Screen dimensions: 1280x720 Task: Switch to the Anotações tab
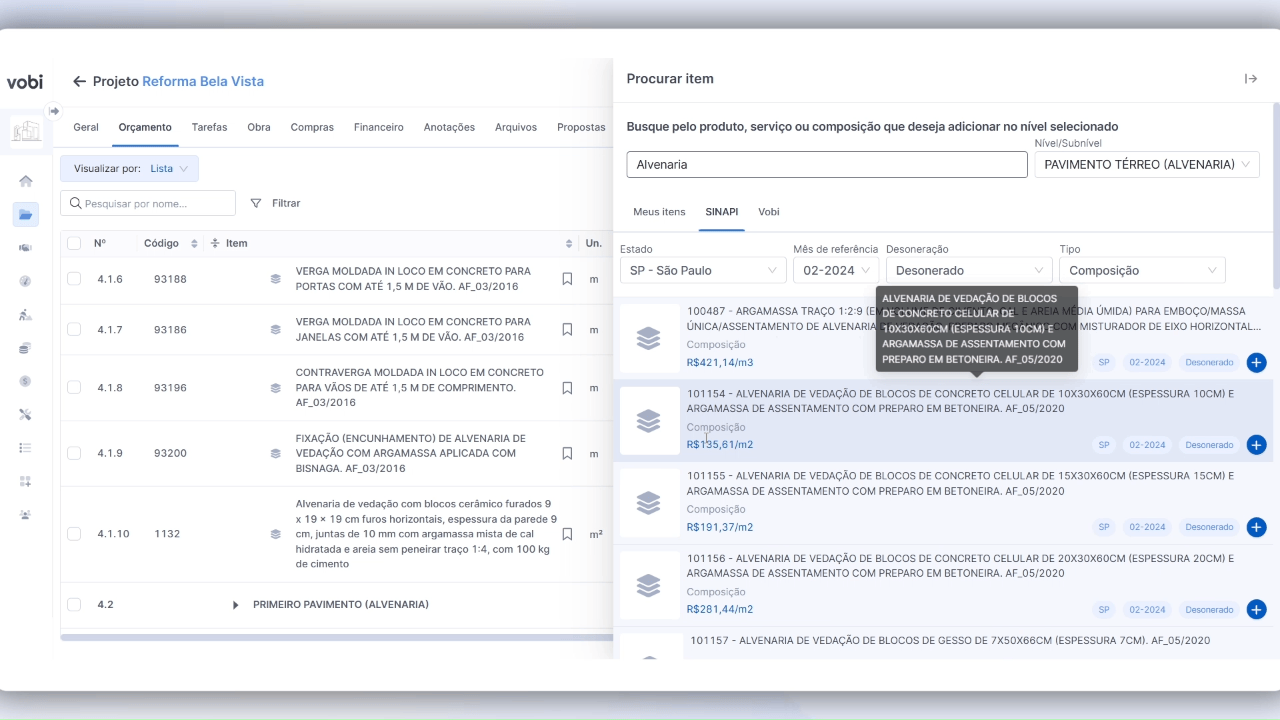449,128
